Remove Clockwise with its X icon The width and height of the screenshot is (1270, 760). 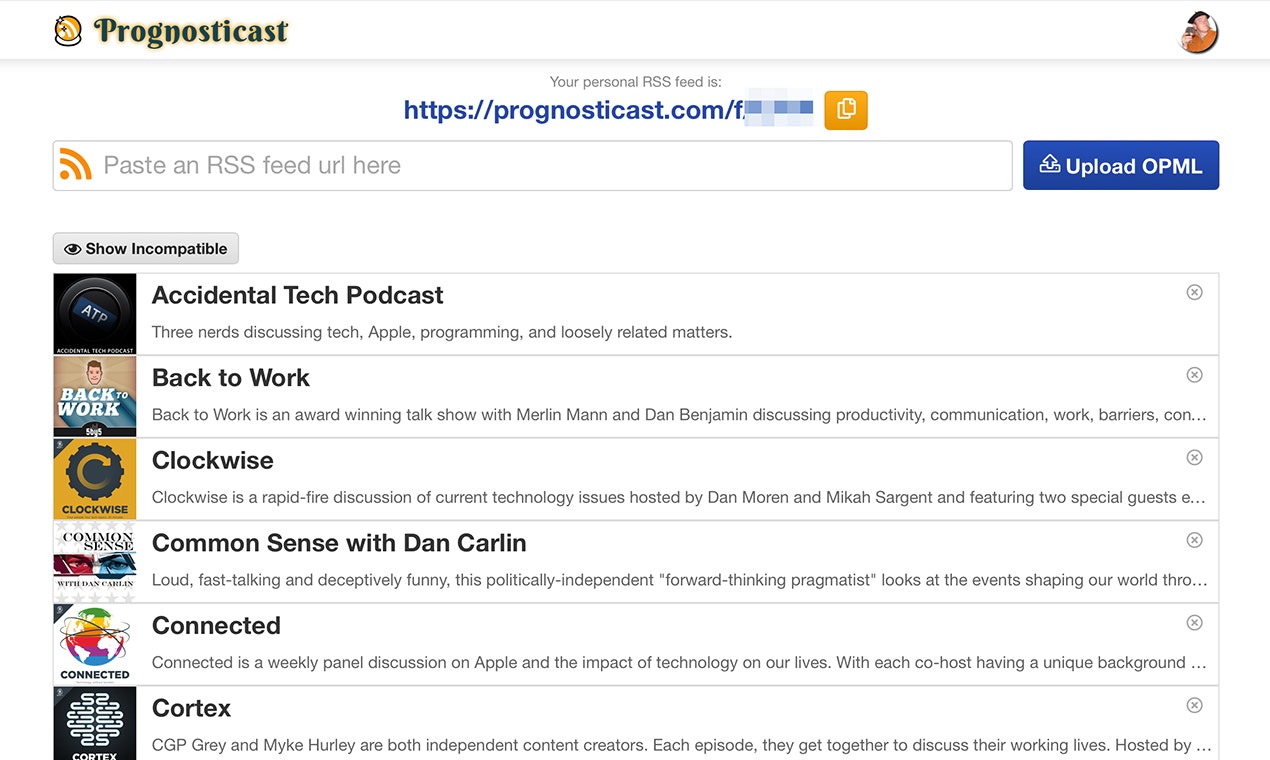point(1194,457)
